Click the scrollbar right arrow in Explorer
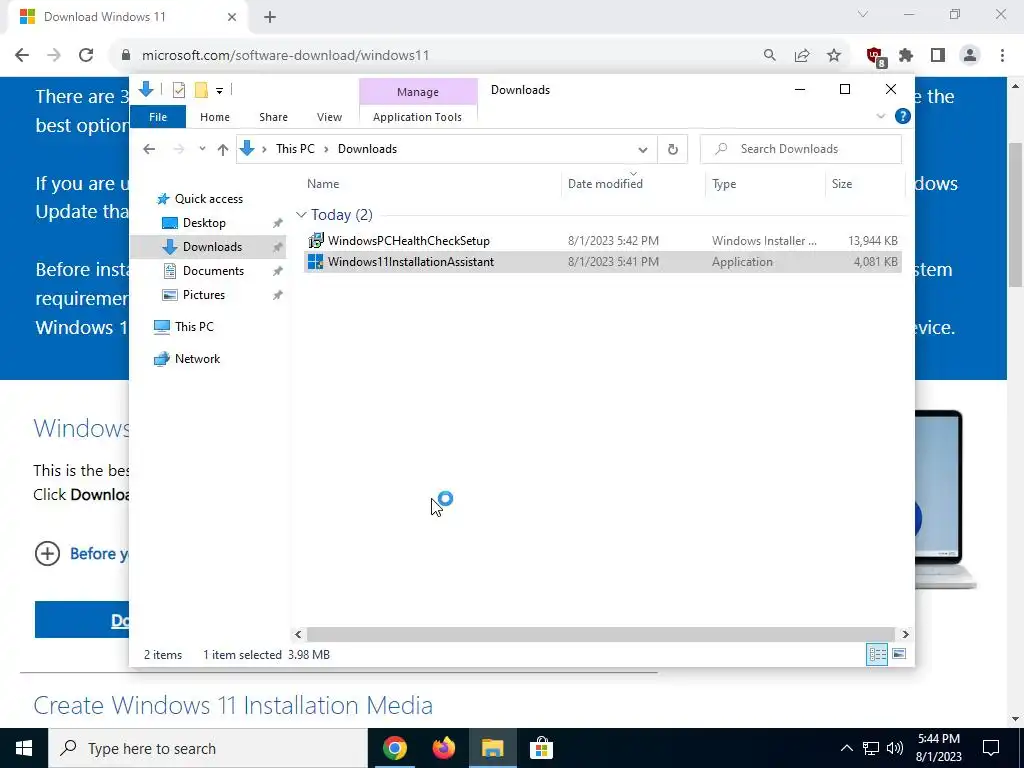This screenshot has width=1024, height=768. (905, 634)
